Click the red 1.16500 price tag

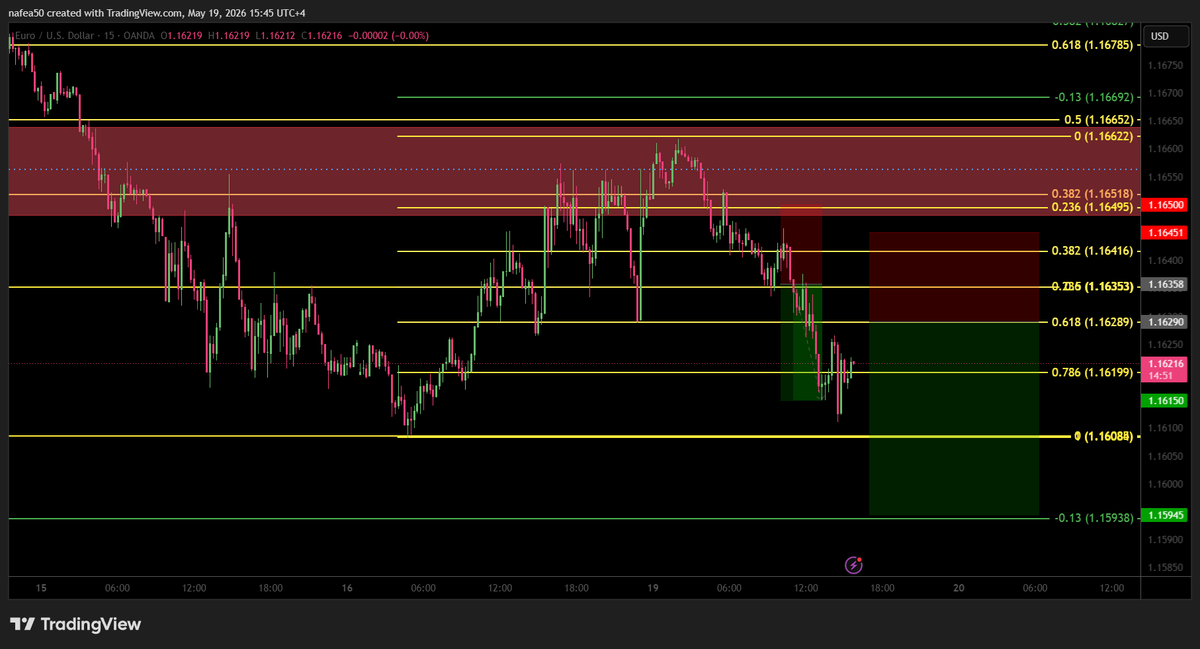tap(1165, 204)
